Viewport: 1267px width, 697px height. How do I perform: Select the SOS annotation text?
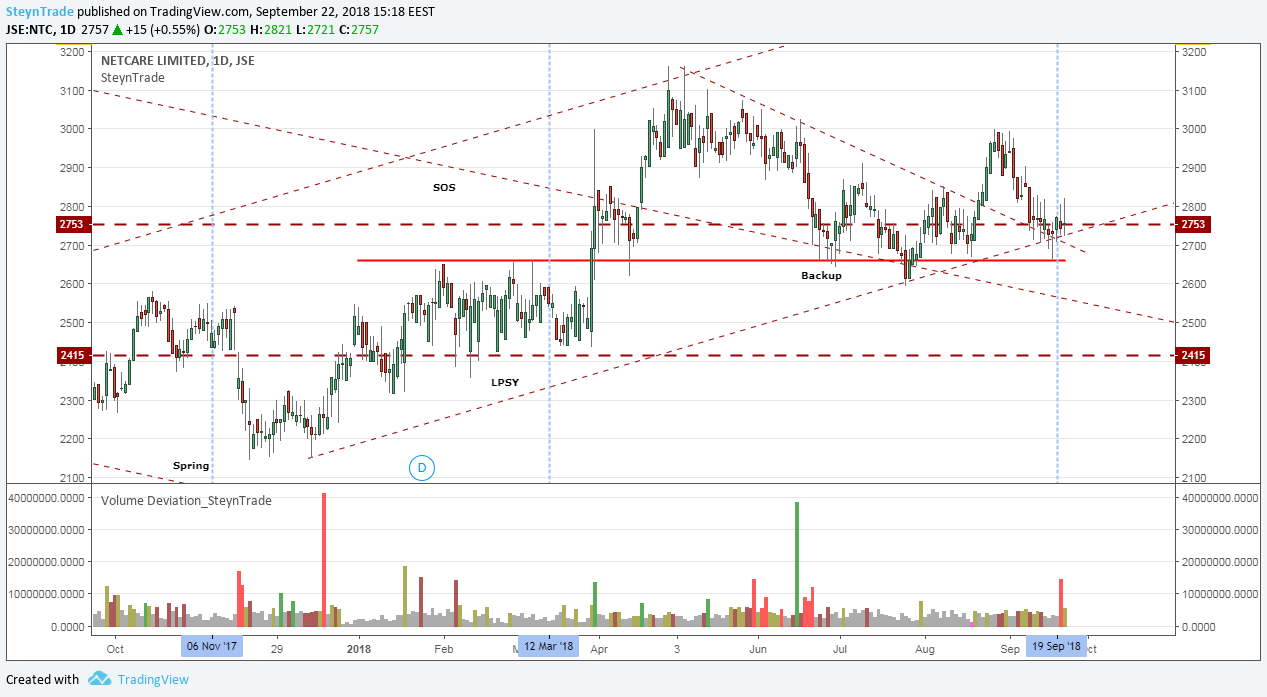click(444, 187)
